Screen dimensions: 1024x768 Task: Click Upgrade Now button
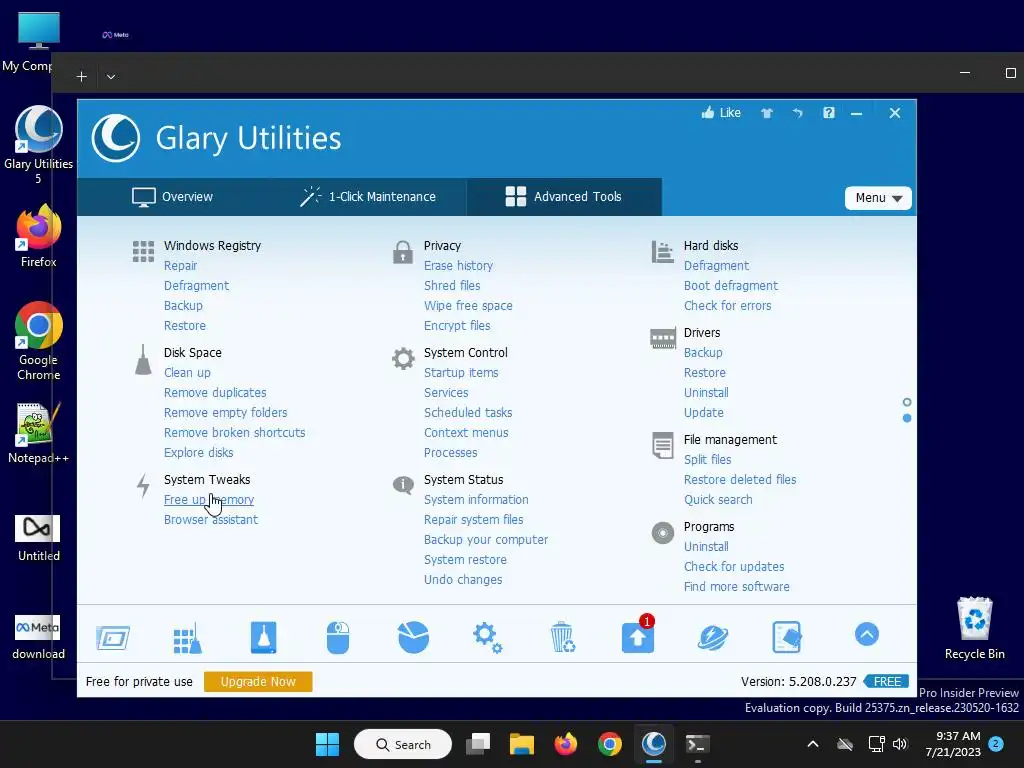click(258, 682)
